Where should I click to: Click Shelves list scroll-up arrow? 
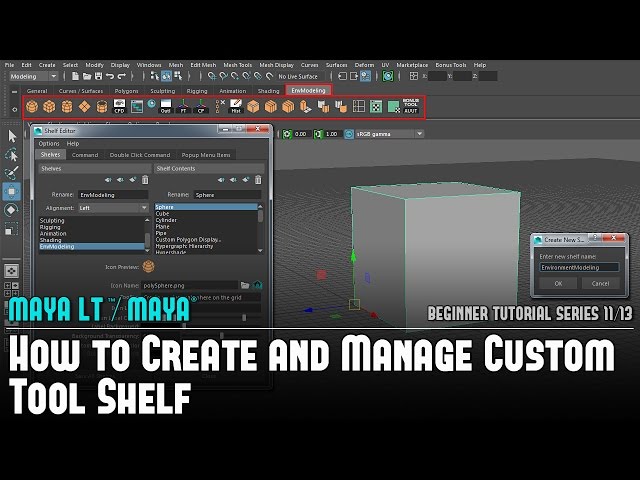pos(147,220)
